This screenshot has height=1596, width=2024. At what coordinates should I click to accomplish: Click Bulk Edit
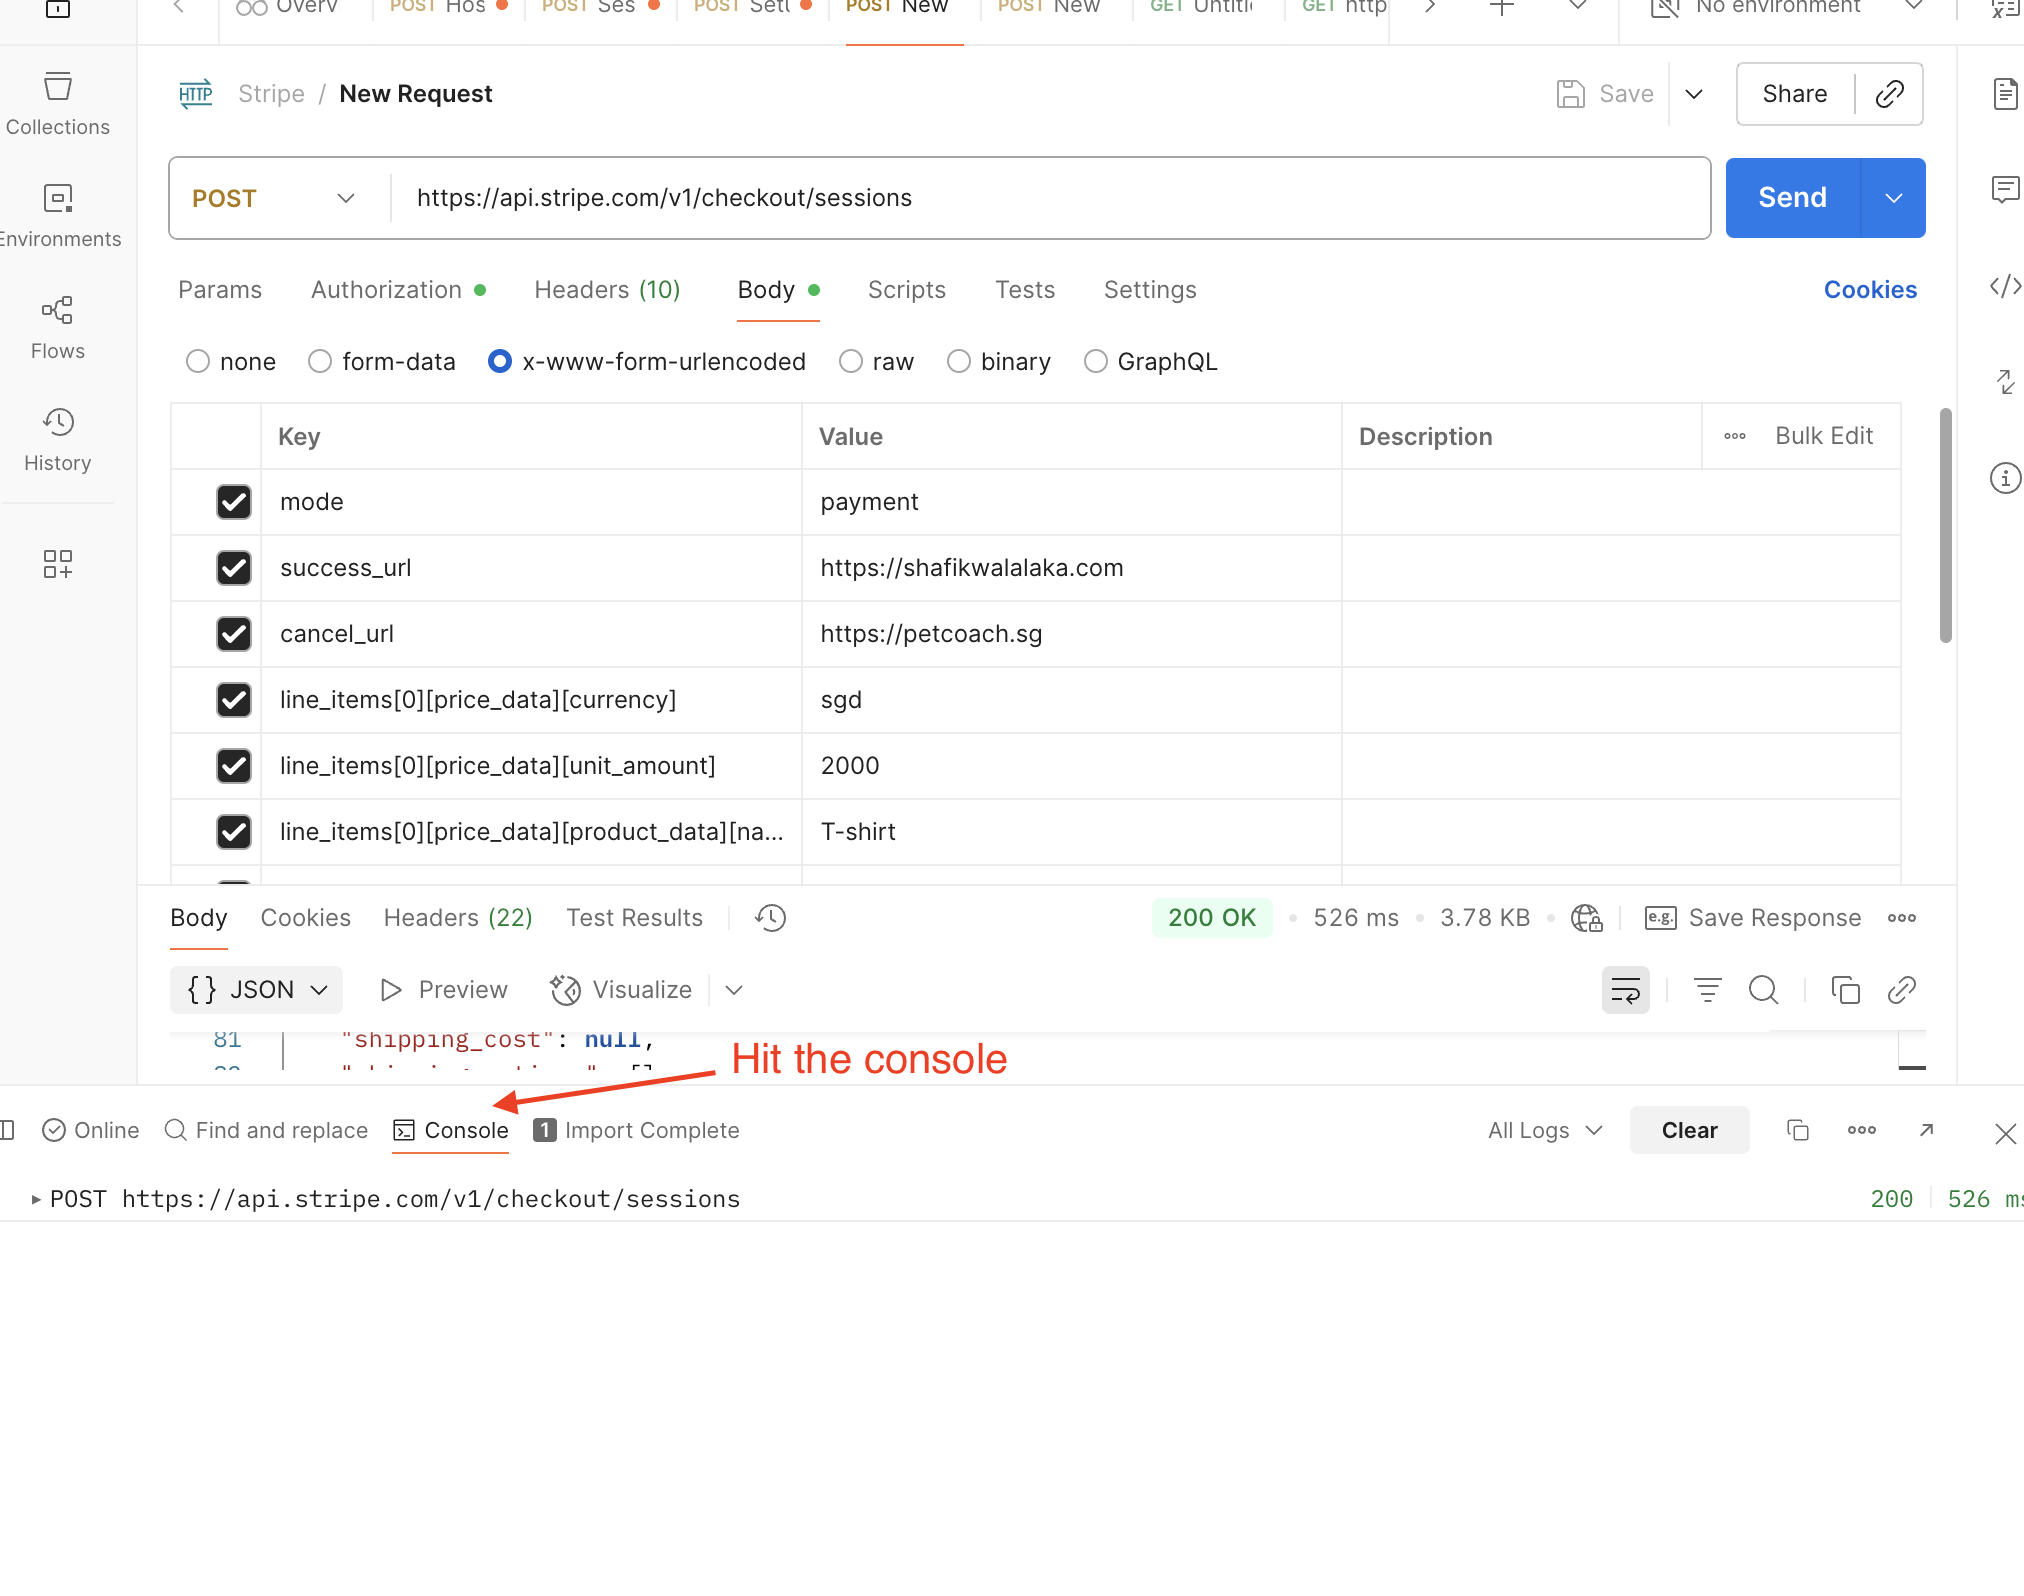[x=1824, y=436]
